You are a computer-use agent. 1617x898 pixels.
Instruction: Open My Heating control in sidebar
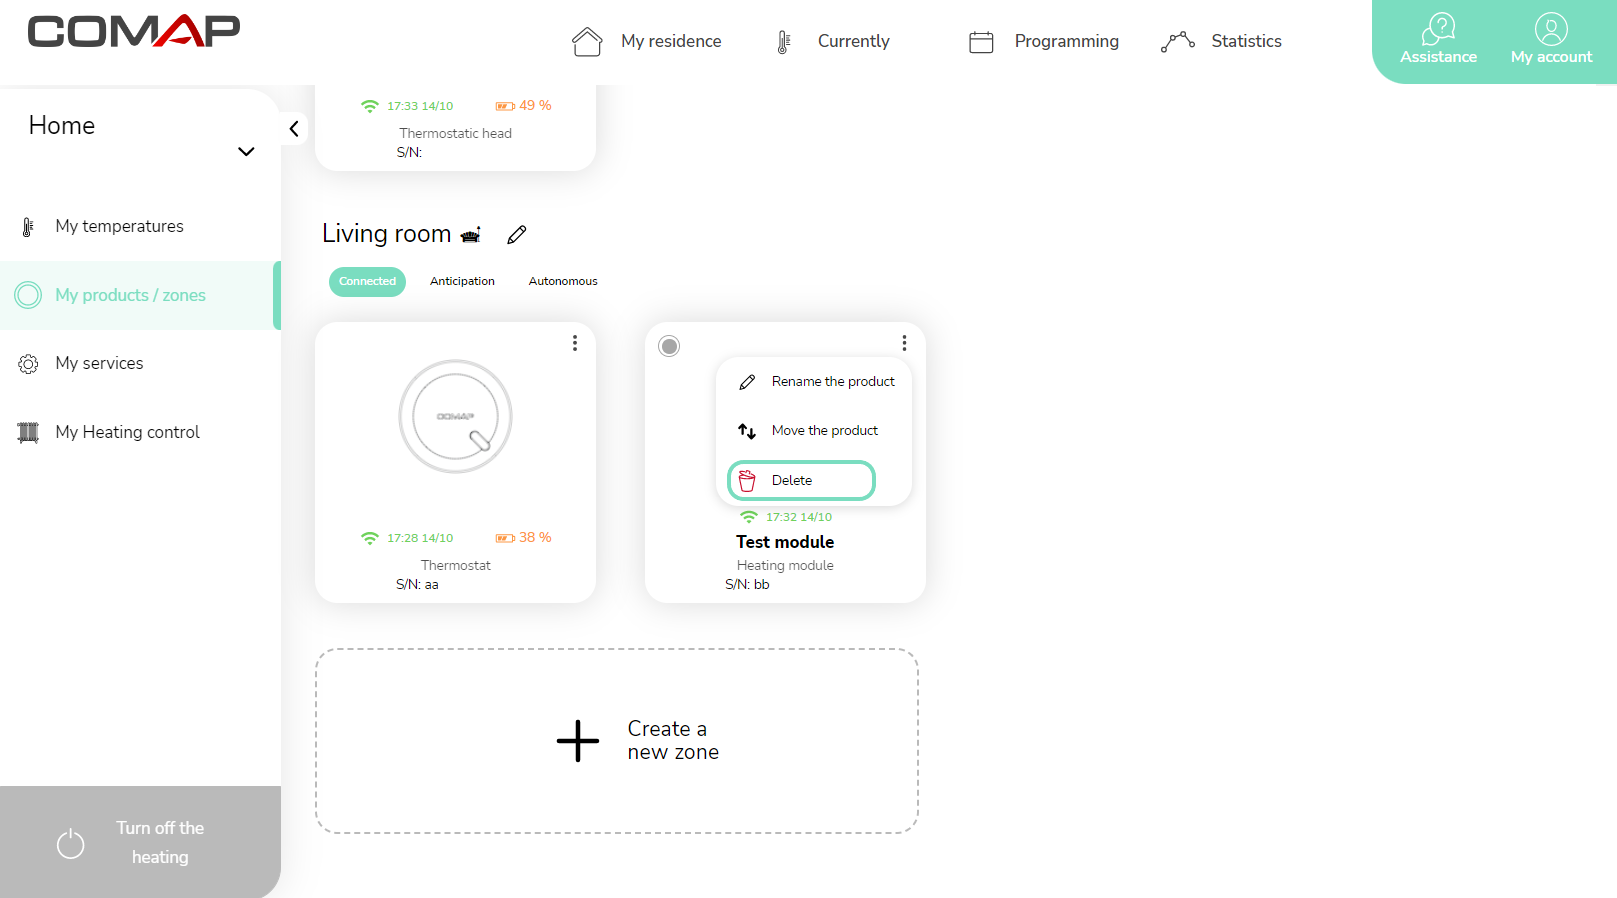click(140, 432)
